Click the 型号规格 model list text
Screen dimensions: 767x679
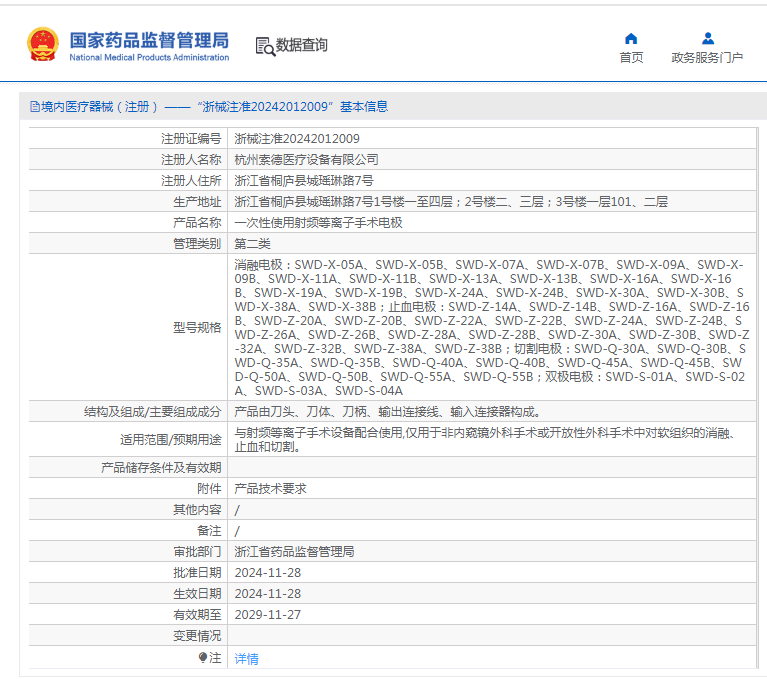pos(491,328)
